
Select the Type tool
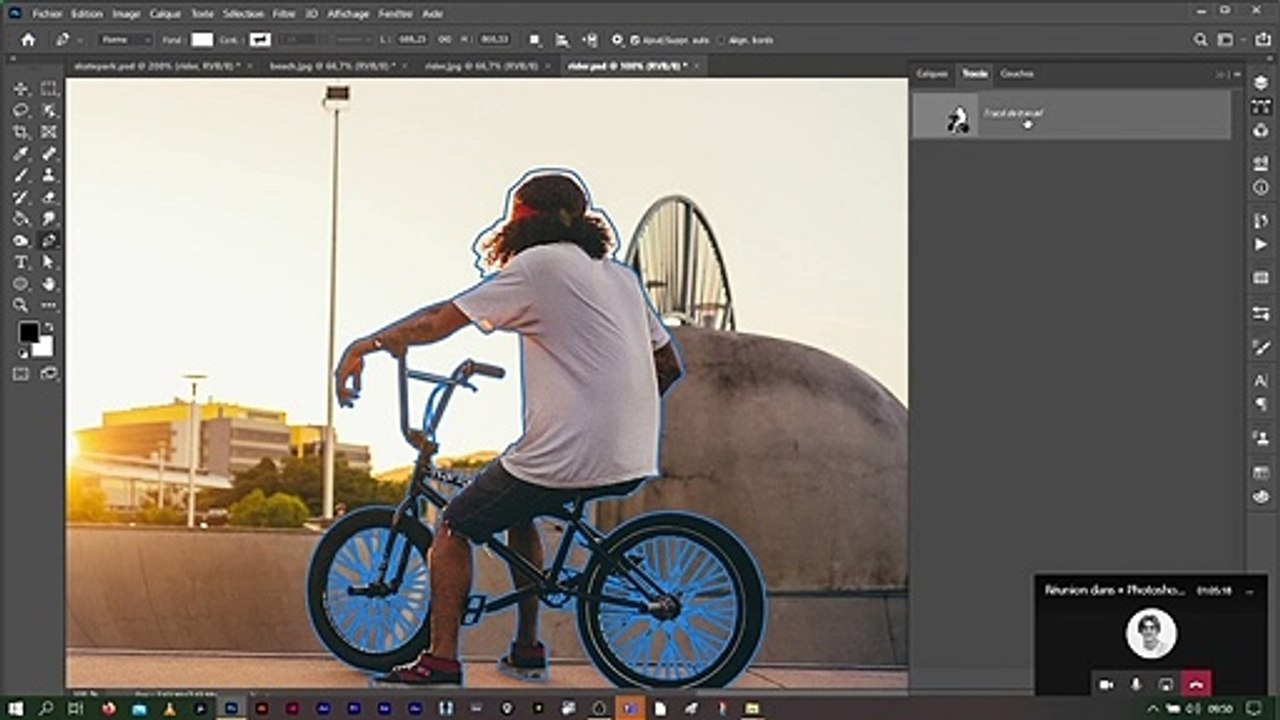pos(21,262)
